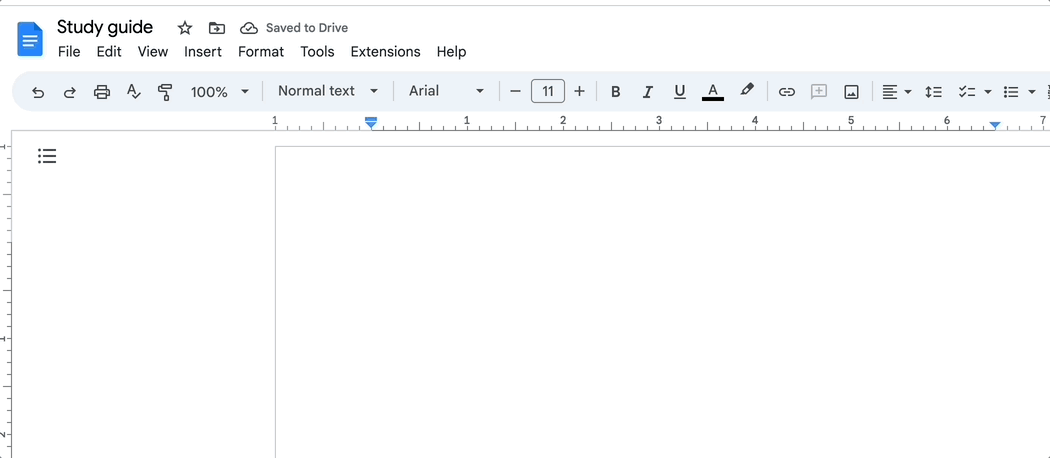Open the Format menu
The height and width of the screenshot is (458, 1050).
coord(261,52)
